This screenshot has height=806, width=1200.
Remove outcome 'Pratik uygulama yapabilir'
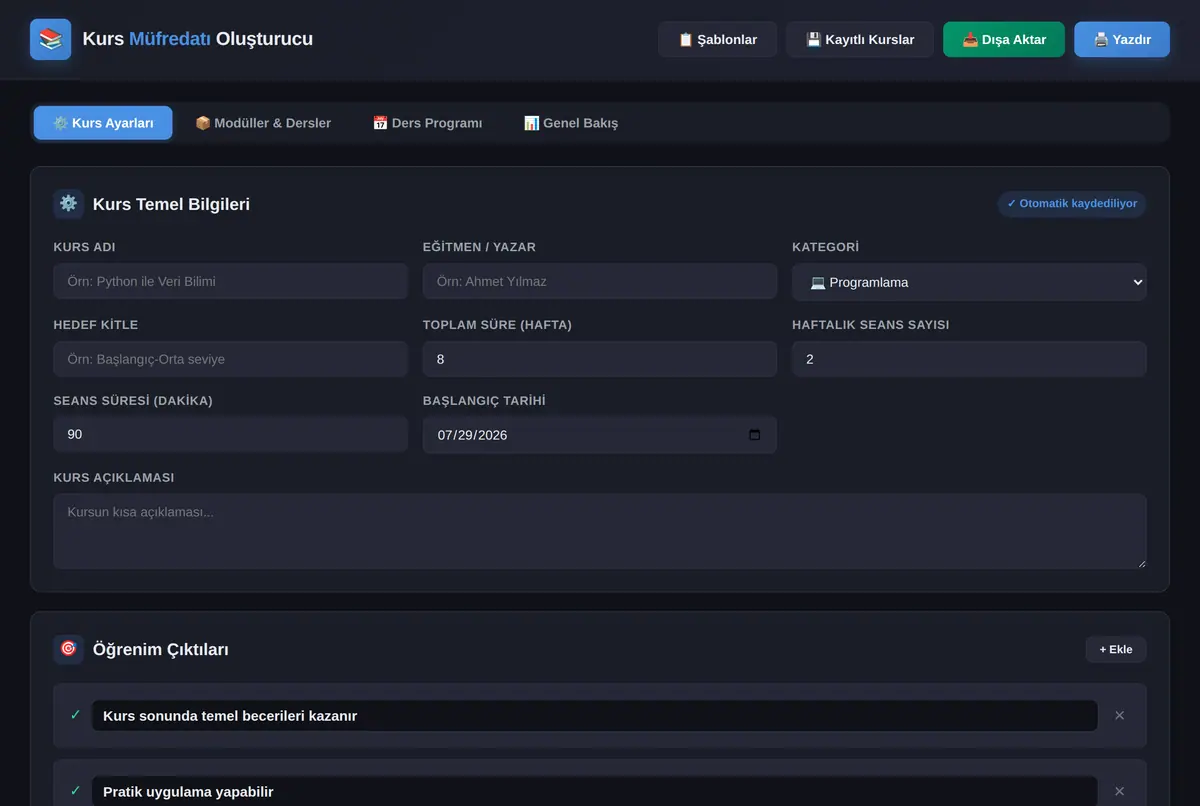[1120, 792]
